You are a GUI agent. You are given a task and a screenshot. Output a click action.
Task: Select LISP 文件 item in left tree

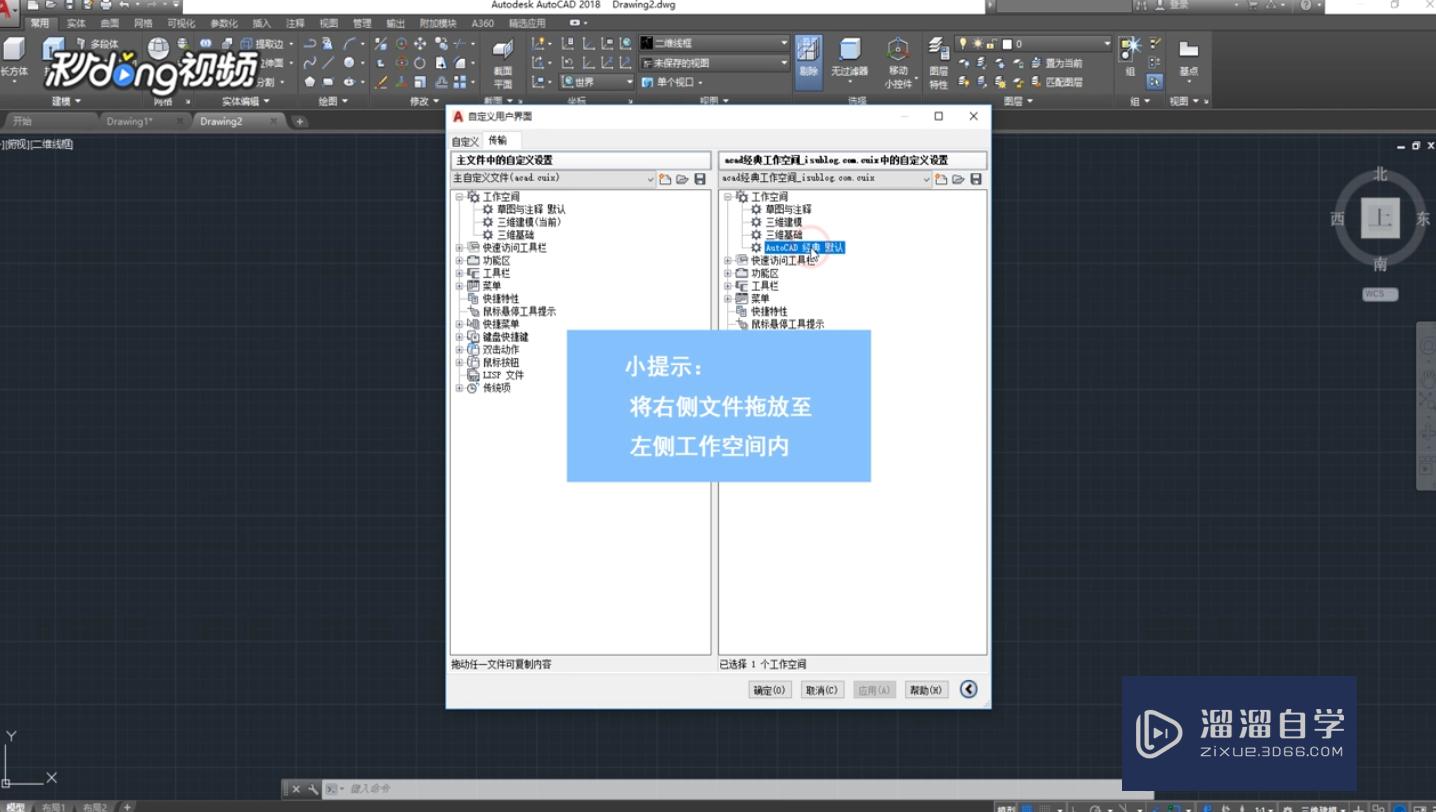coord(503,375)
